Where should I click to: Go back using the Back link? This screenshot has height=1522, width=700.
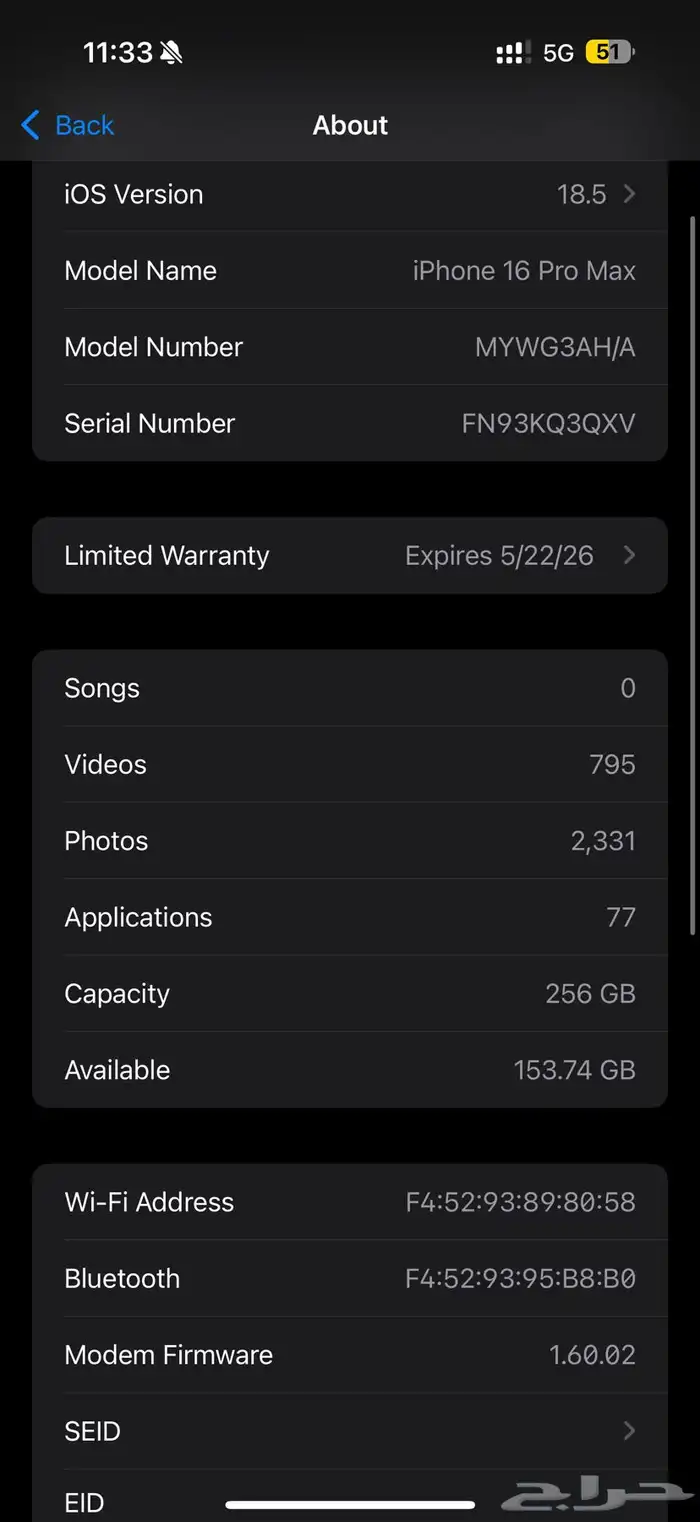[85, 125]
